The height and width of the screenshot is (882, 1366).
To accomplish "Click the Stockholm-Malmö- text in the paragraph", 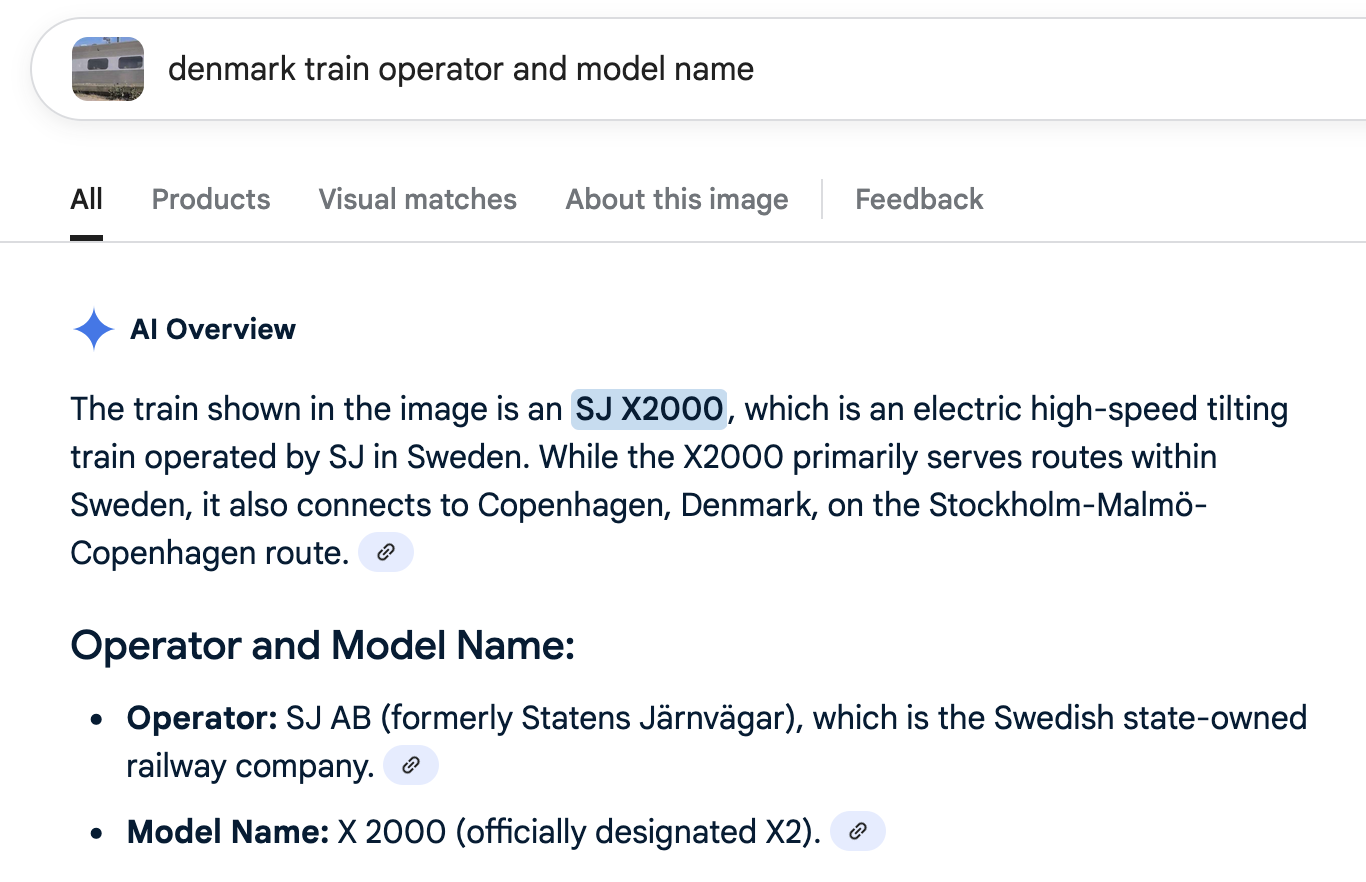I will (1068, 505).
